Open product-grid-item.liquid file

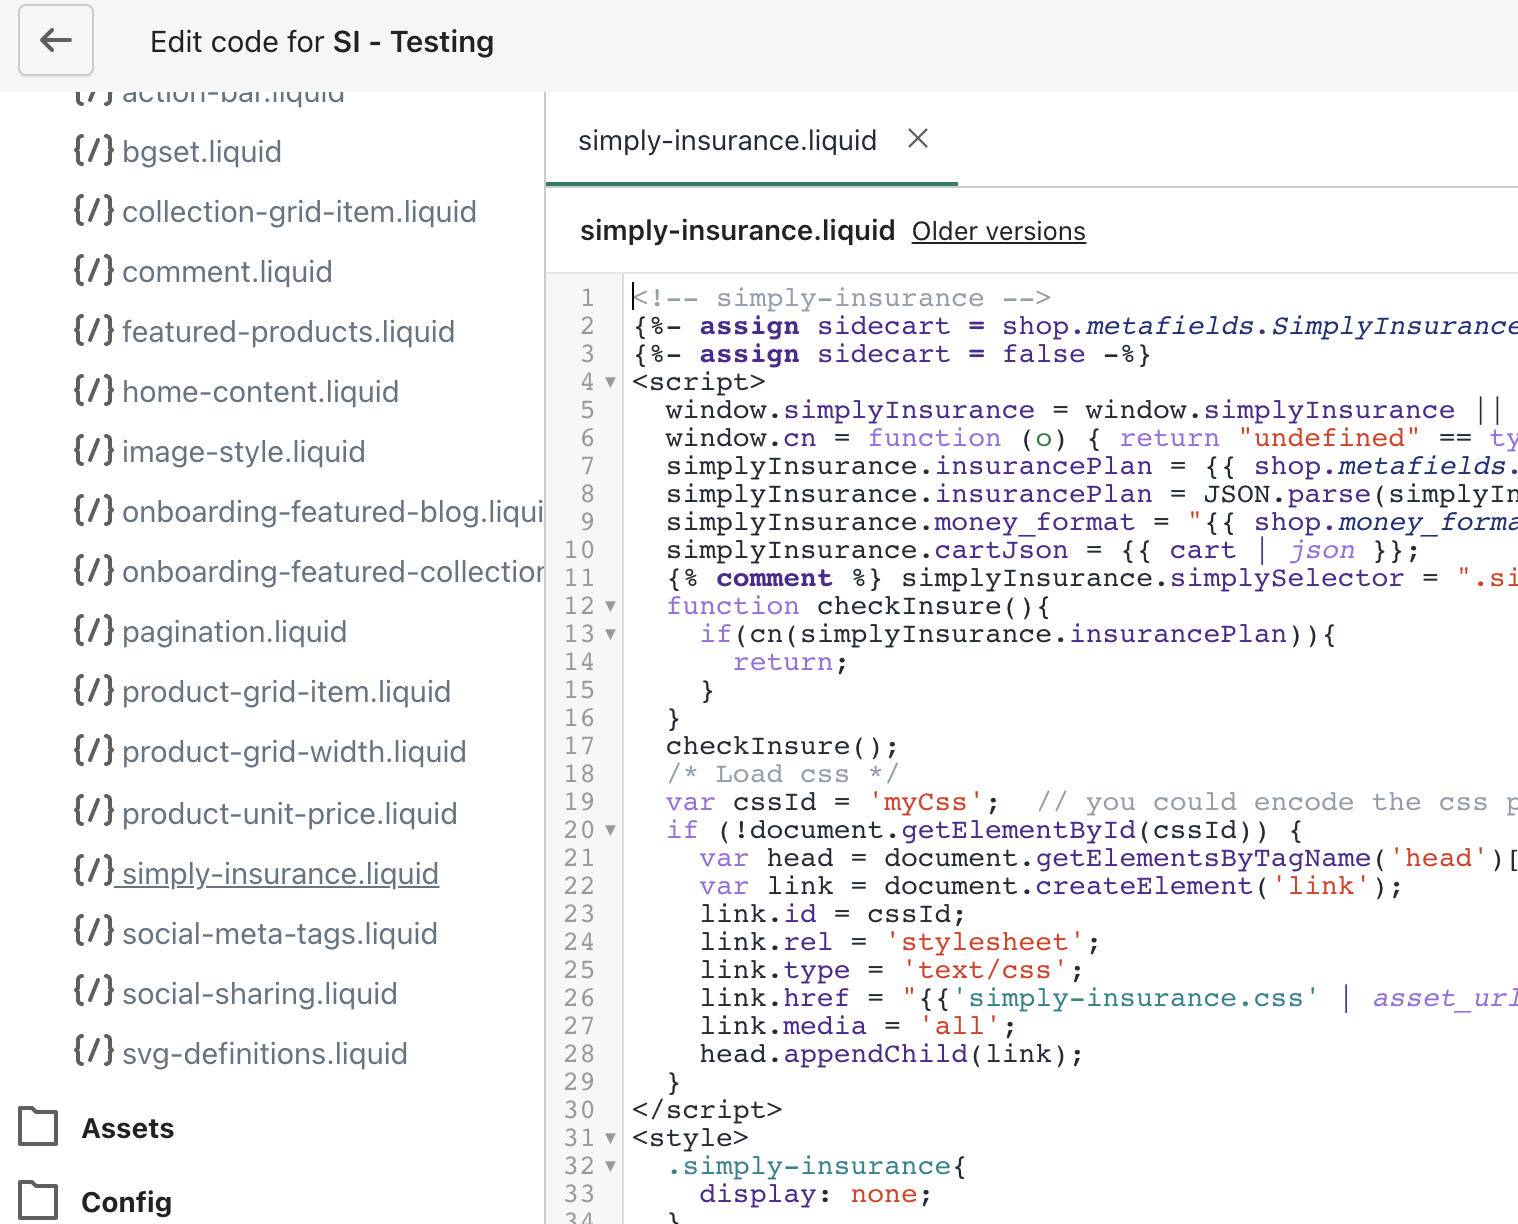coord(286,692)
